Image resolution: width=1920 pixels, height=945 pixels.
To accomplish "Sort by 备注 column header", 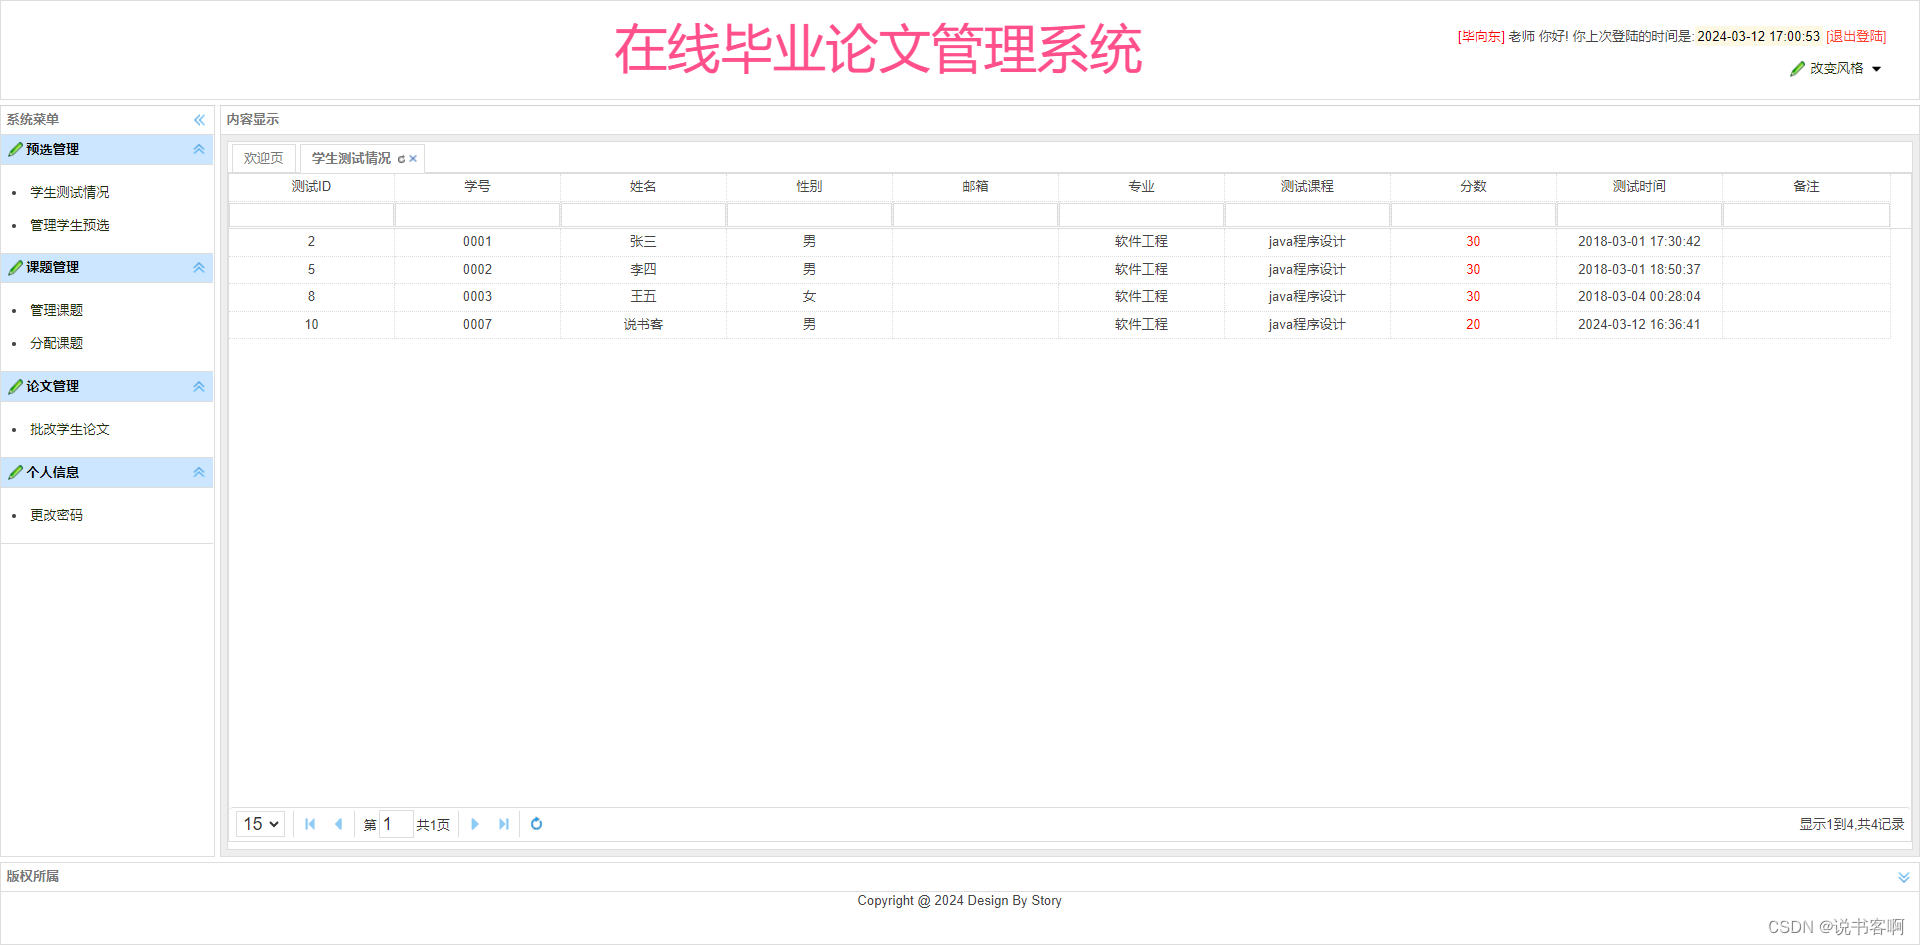I will (1806, 187).
